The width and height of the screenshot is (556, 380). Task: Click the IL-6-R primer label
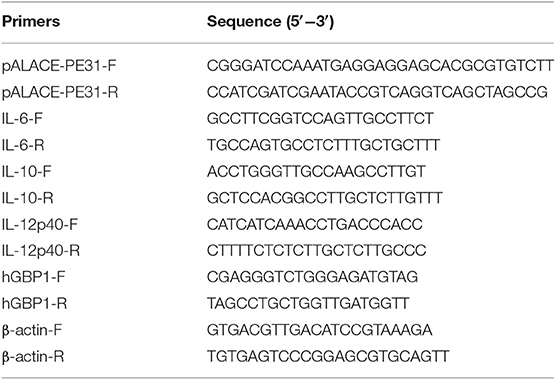[23, 145]
